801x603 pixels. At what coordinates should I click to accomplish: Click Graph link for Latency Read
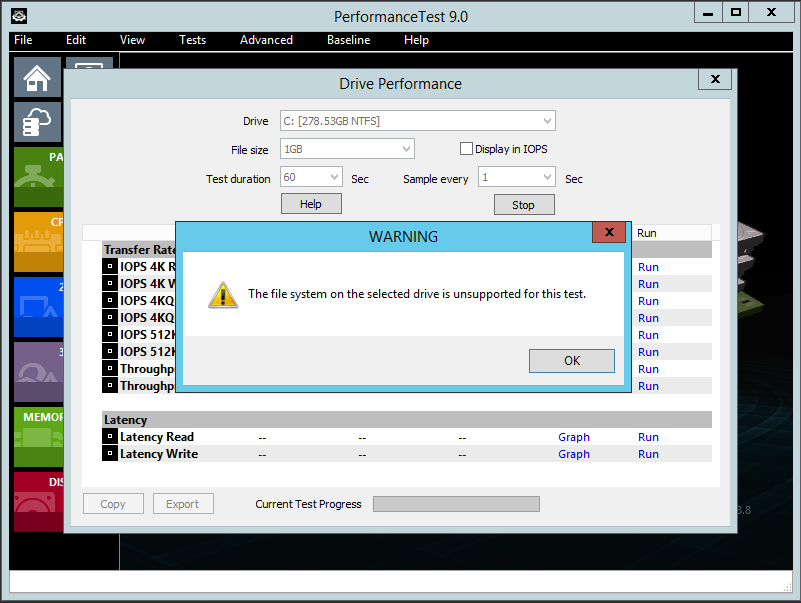click(574, 437)
